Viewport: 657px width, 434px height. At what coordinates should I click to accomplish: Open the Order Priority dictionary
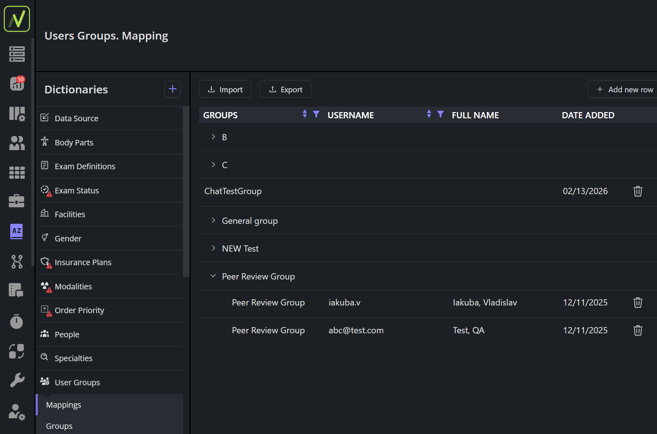(x=110, y=310)
